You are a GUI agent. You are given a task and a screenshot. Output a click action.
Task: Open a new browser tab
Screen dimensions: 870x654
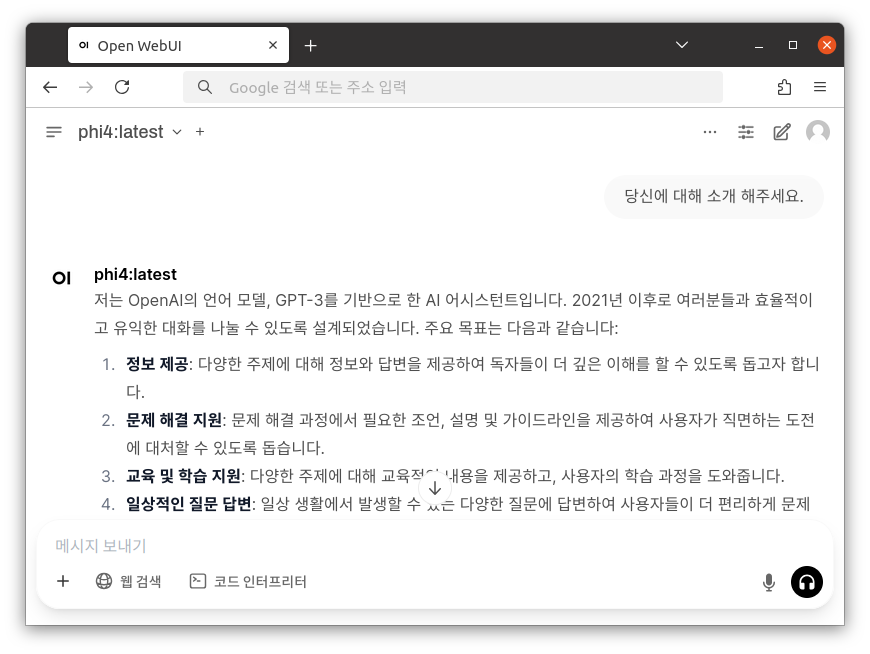point(311,45)
